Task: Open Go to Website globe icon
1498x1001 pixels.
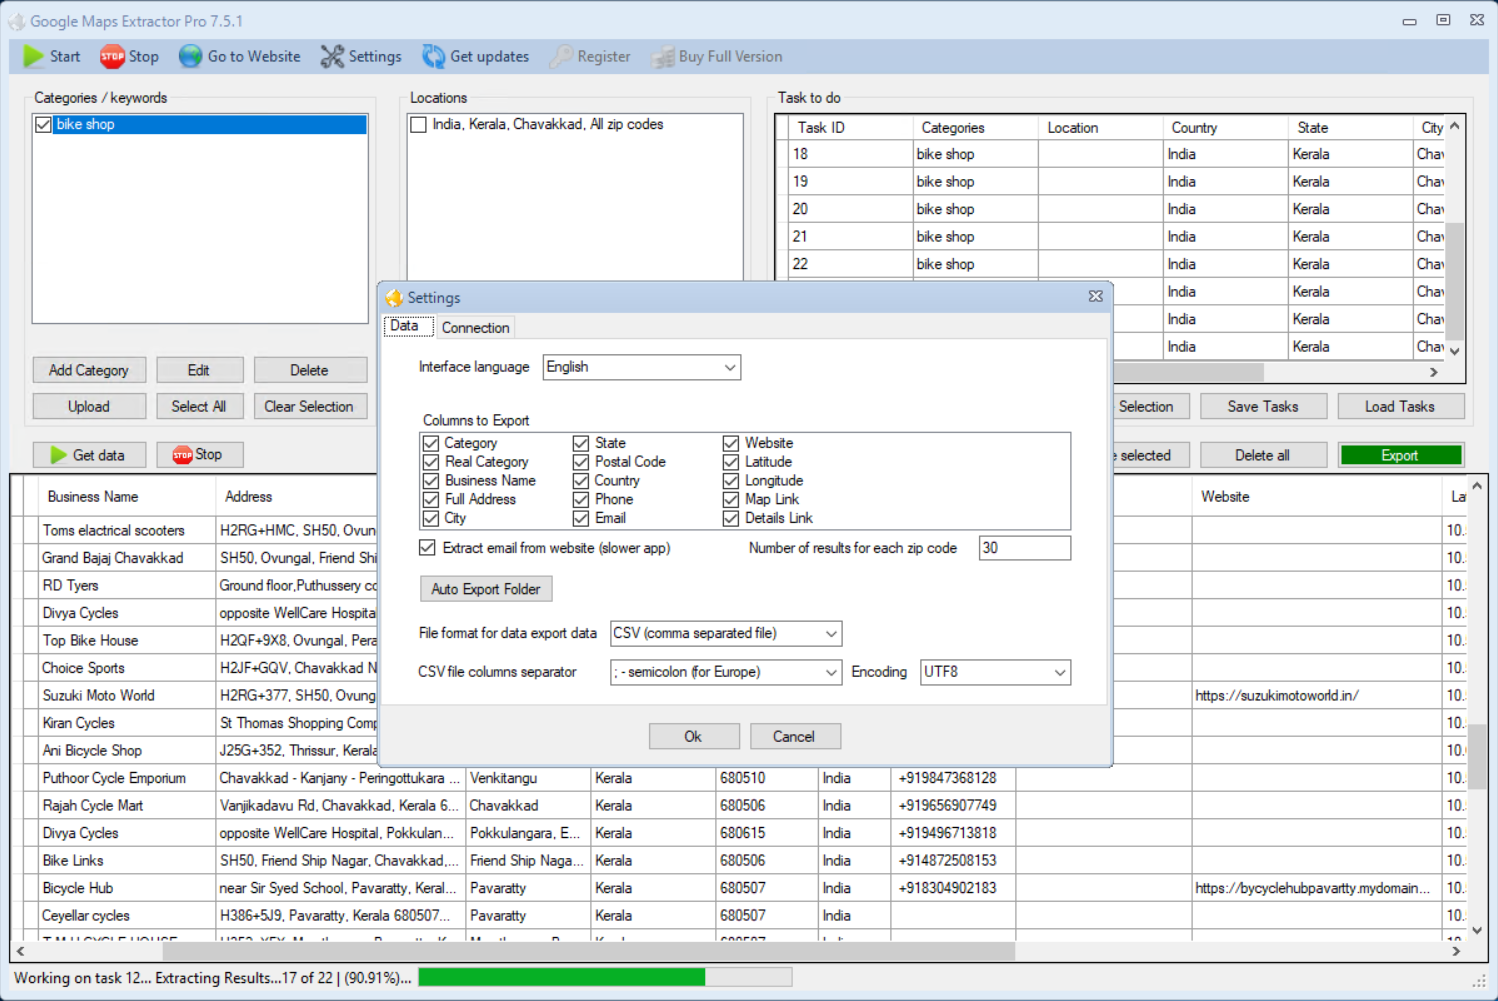Action: (x=190, y=57)
